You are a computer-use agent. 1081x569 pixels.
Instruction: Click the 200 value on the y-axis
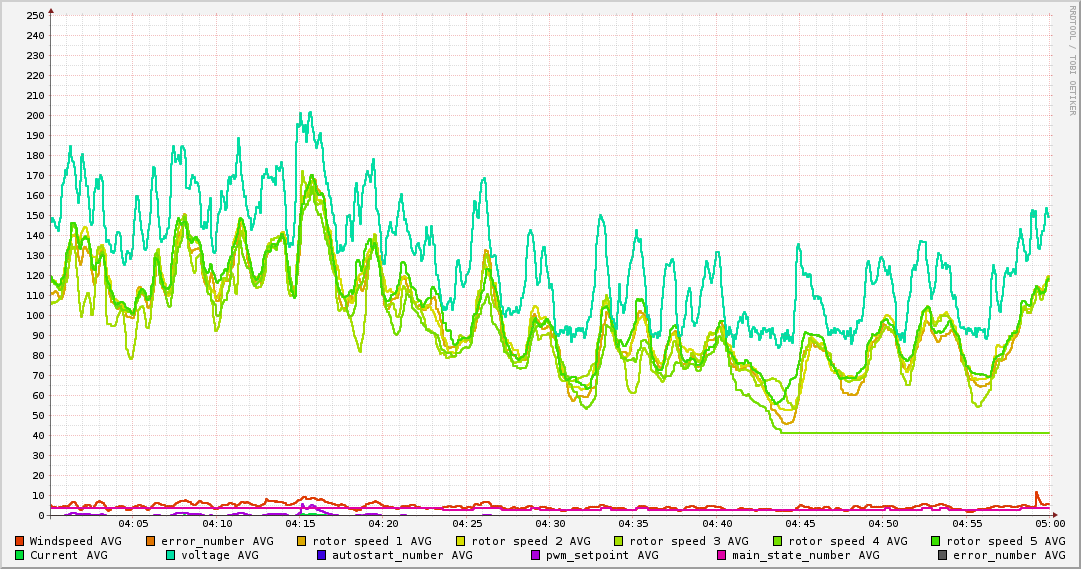click(x=35, y=115)
